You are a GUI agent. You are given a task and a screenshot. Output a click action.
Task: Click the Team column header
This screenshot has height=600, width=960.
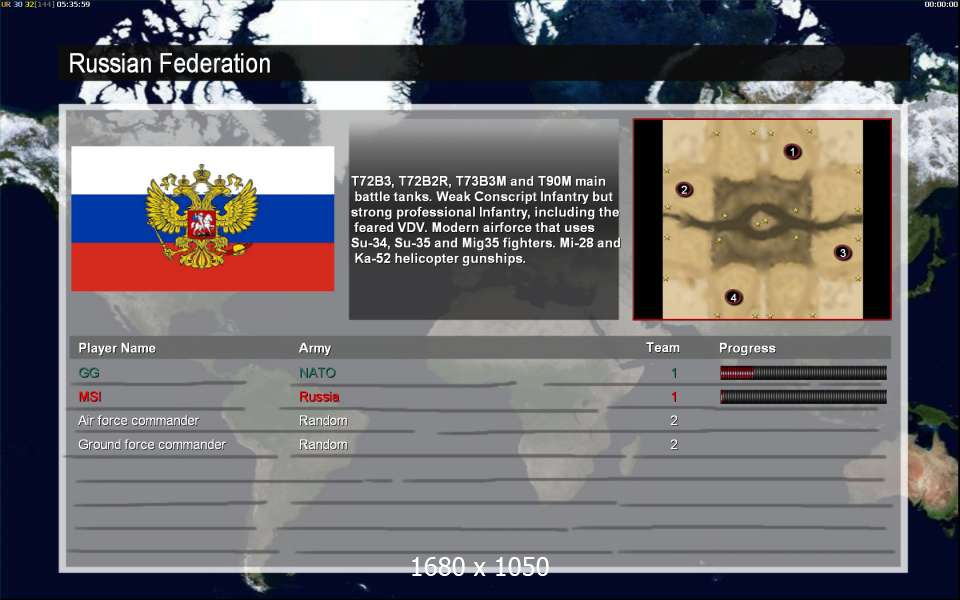point(662,347)
